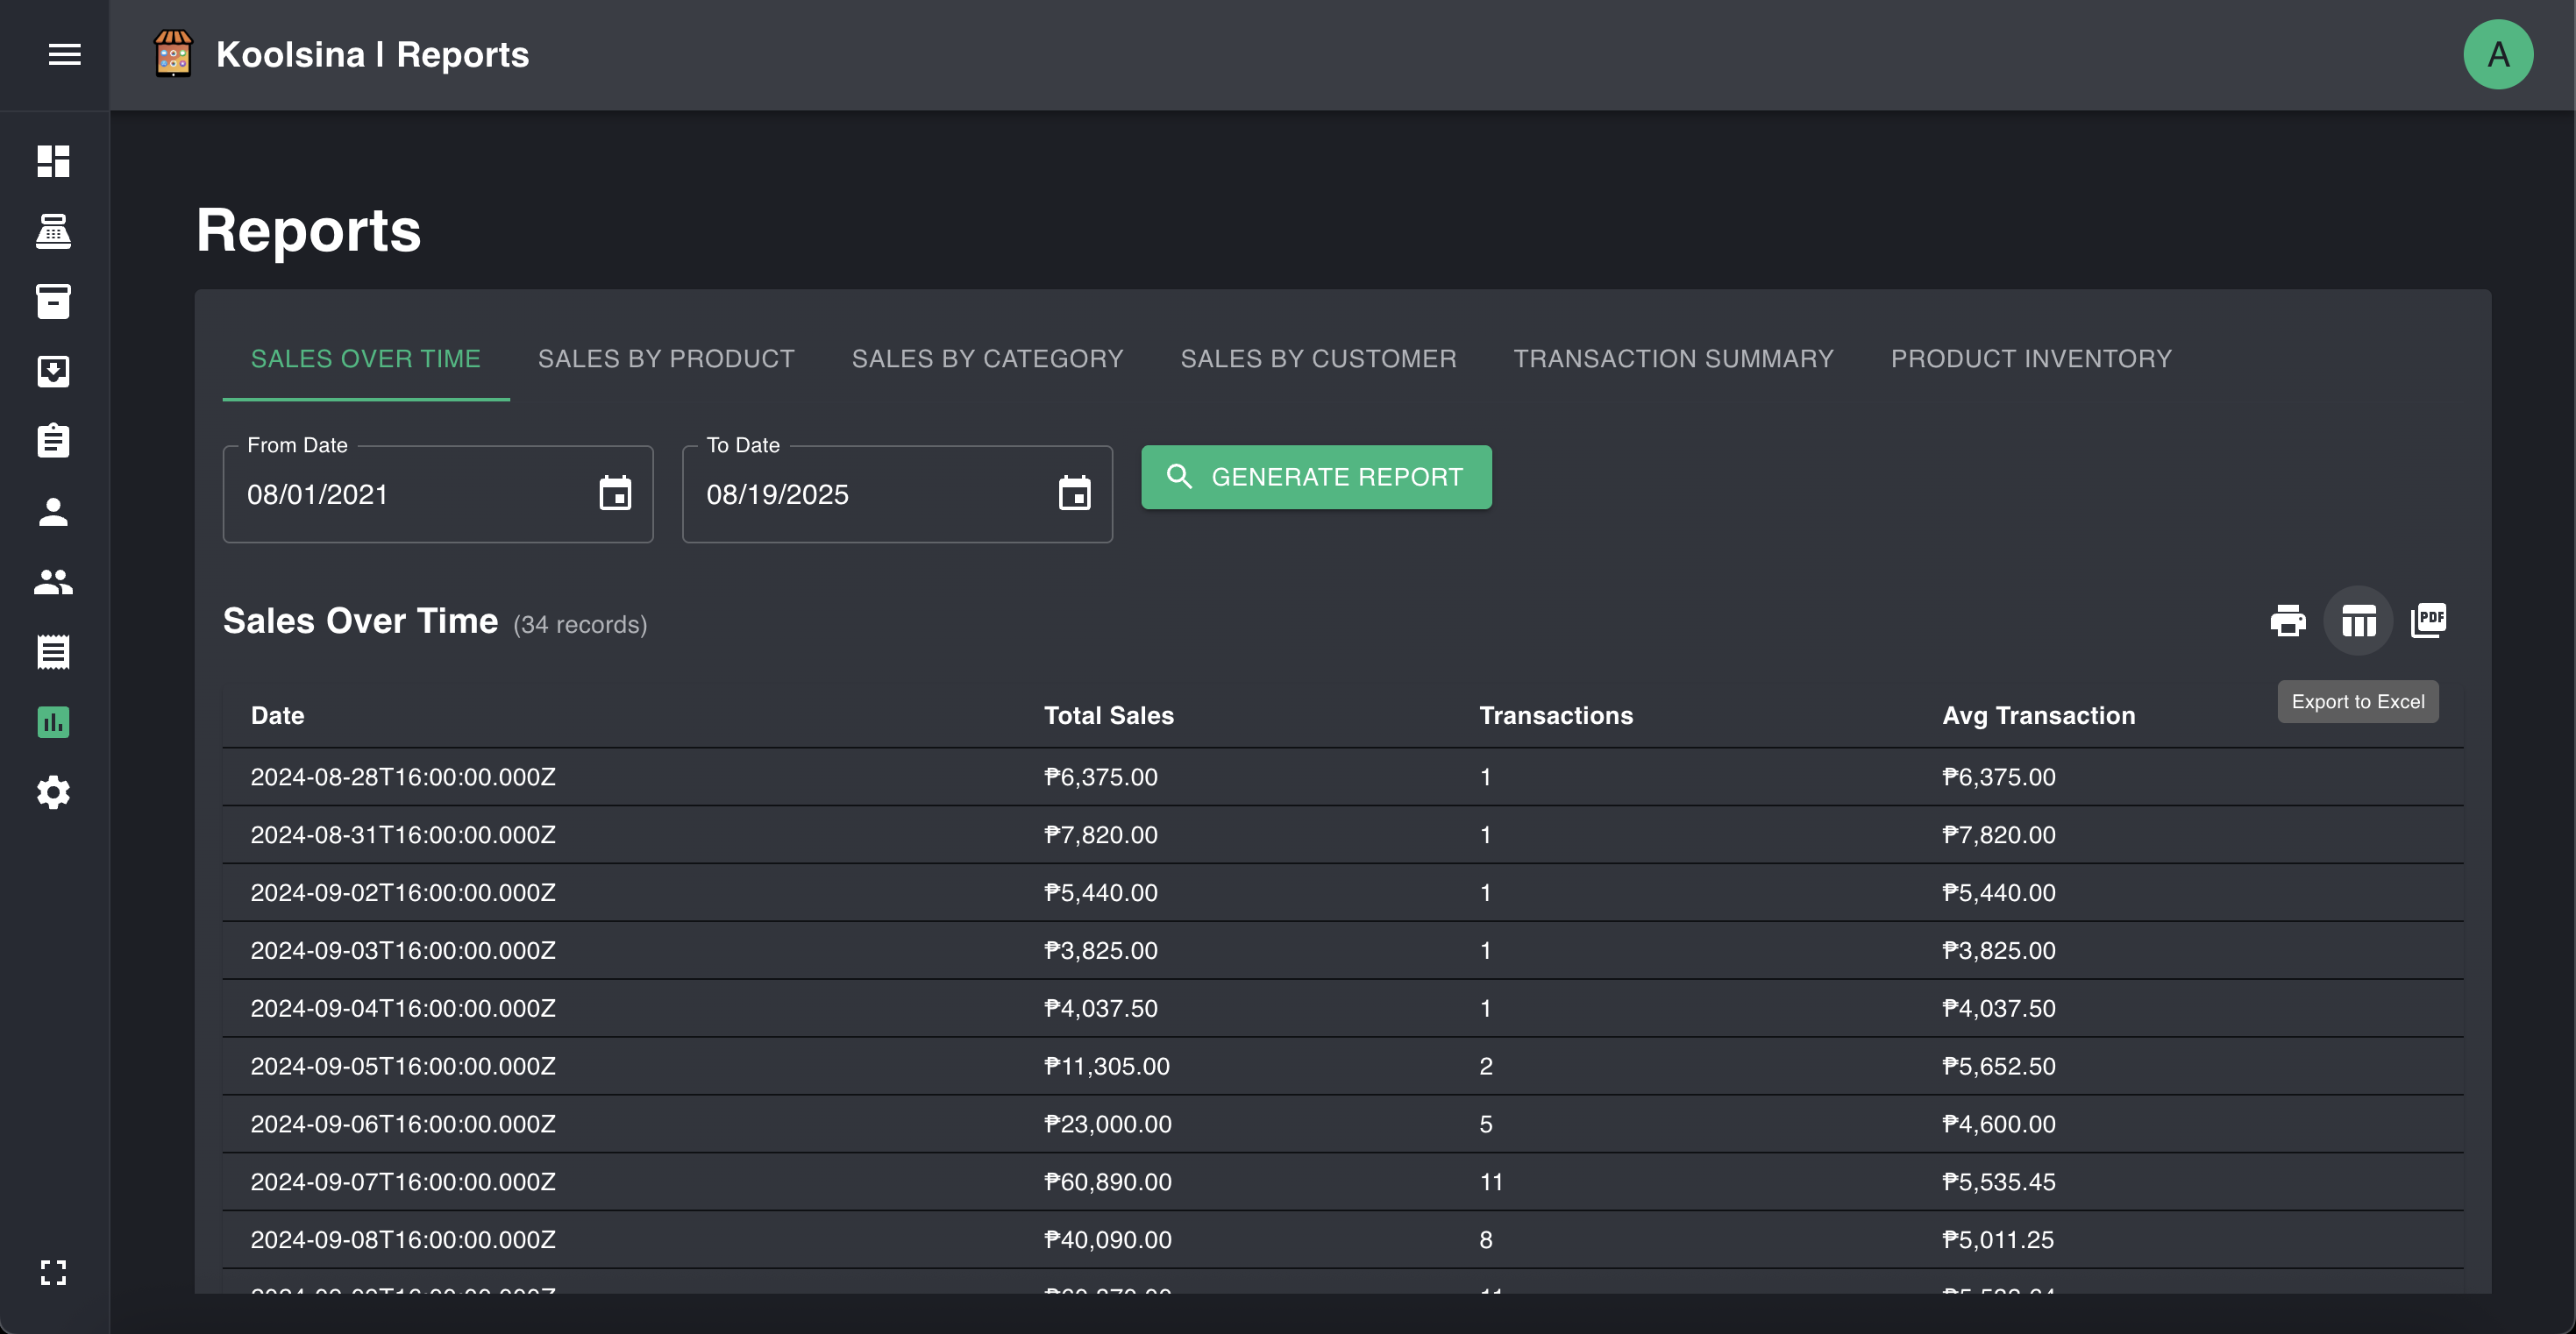Click the Generate Report button
2576x1334 pixels.
point(1315,477)
